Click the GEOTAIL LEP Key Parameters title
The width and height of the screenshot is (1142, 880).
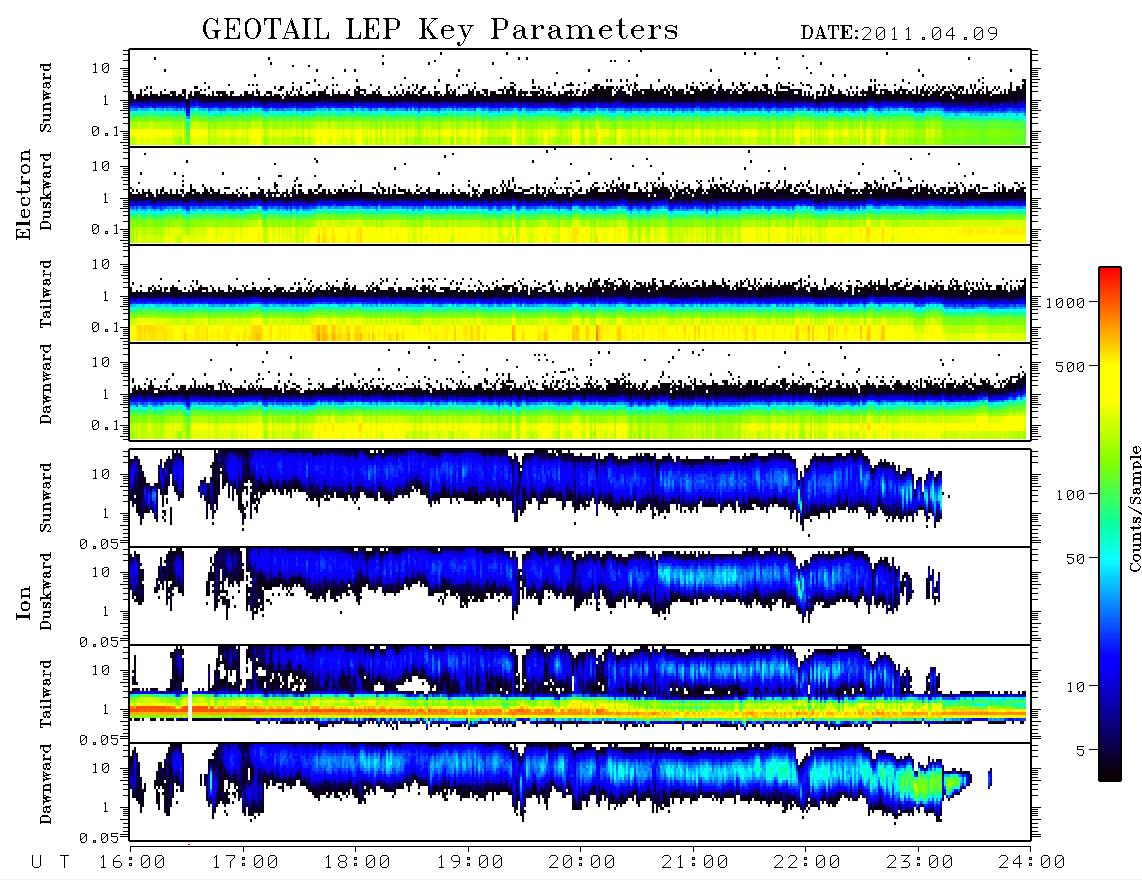coord(440,30)
